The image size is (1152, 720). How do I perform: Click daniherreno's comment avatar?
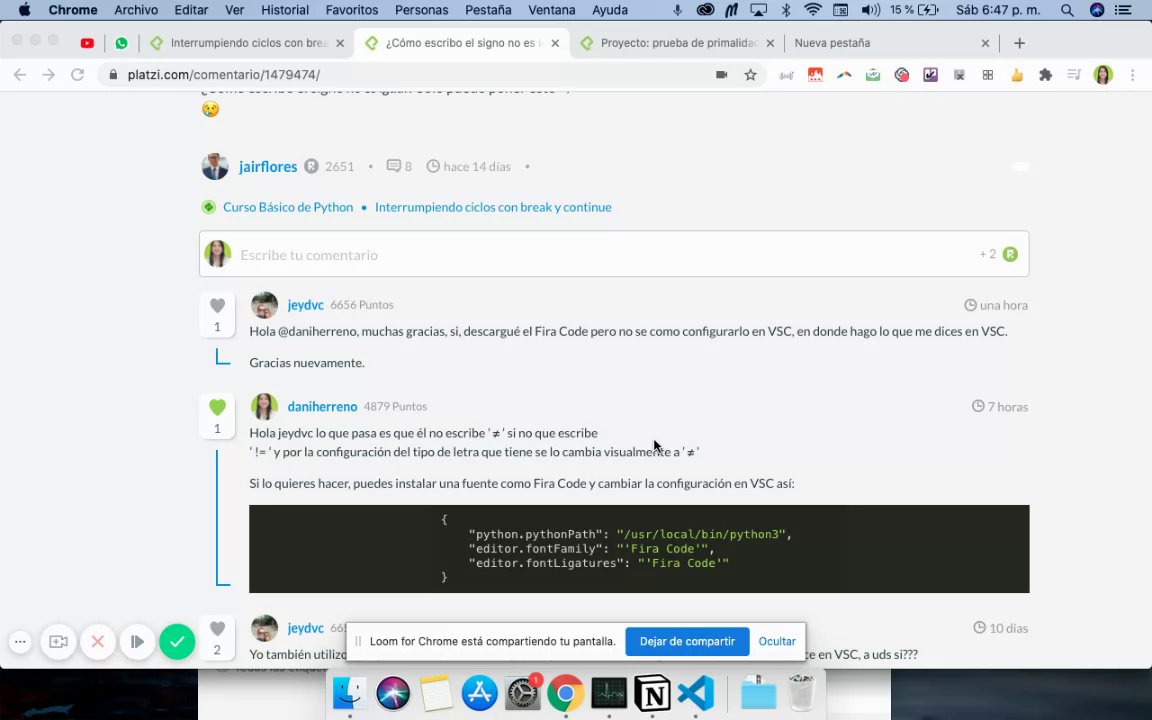pyautogui.click(x=264, y=406)
